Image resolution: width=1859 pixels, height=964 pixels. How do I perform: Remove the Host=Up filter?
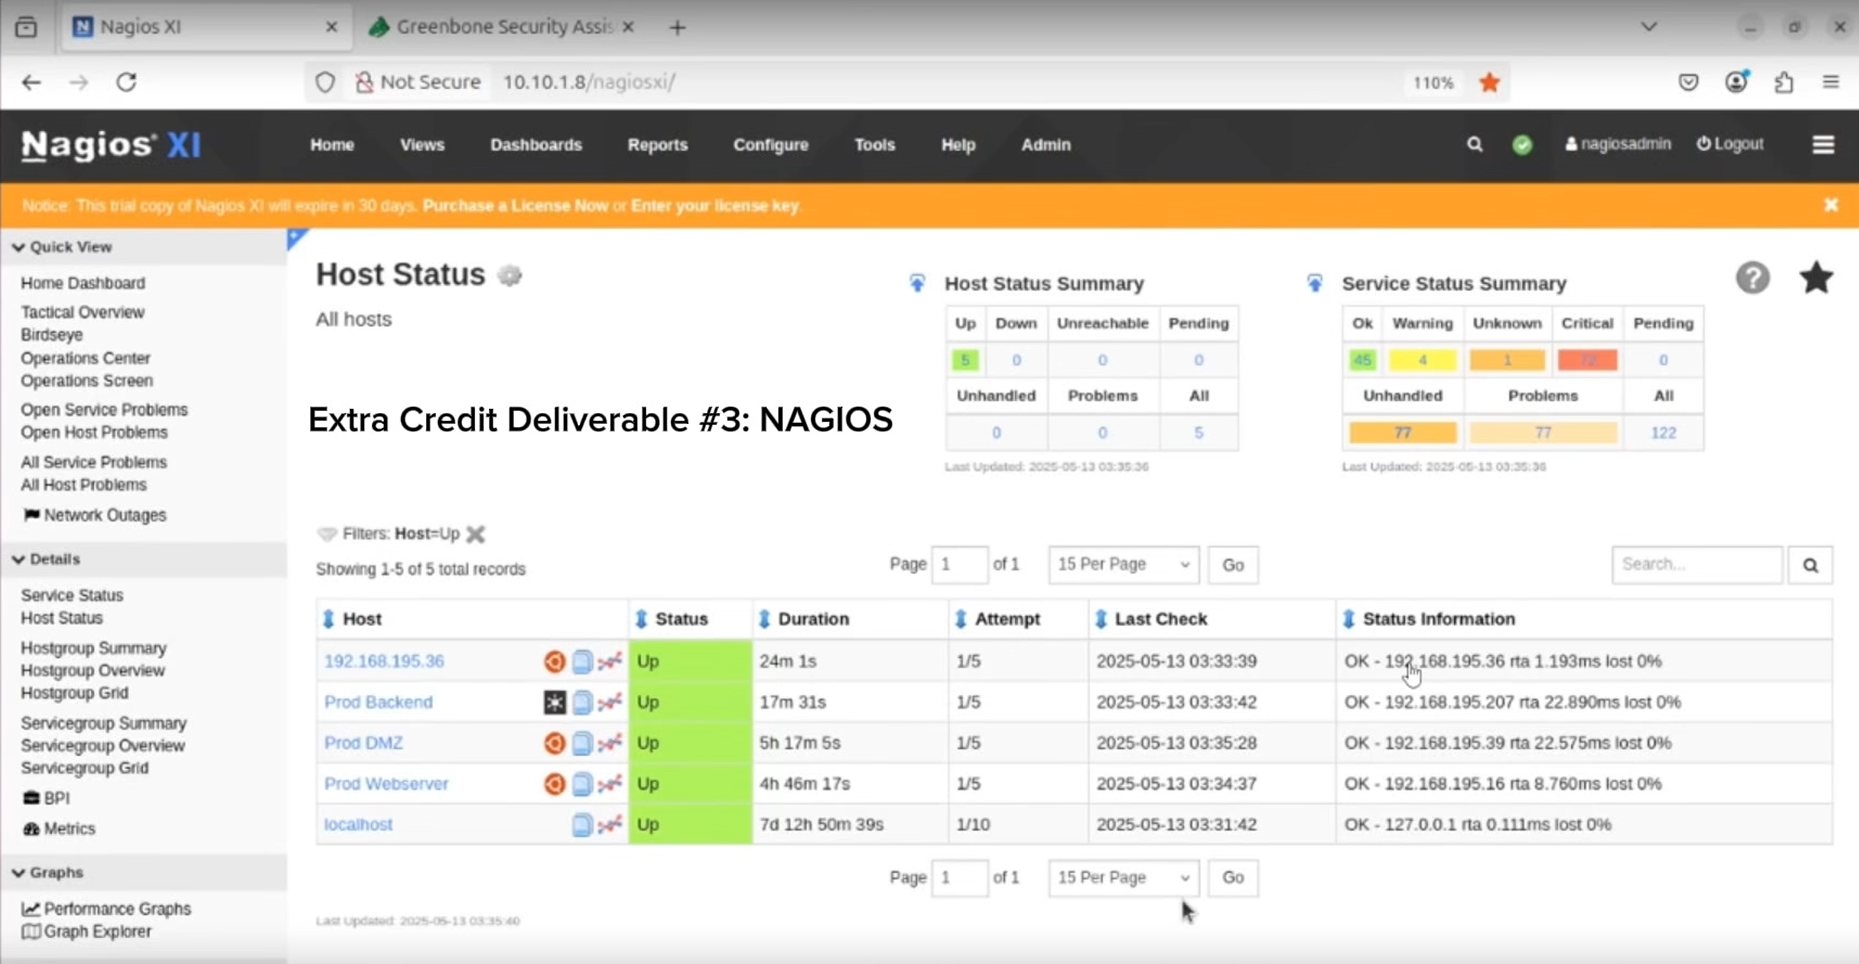[476, 534]
